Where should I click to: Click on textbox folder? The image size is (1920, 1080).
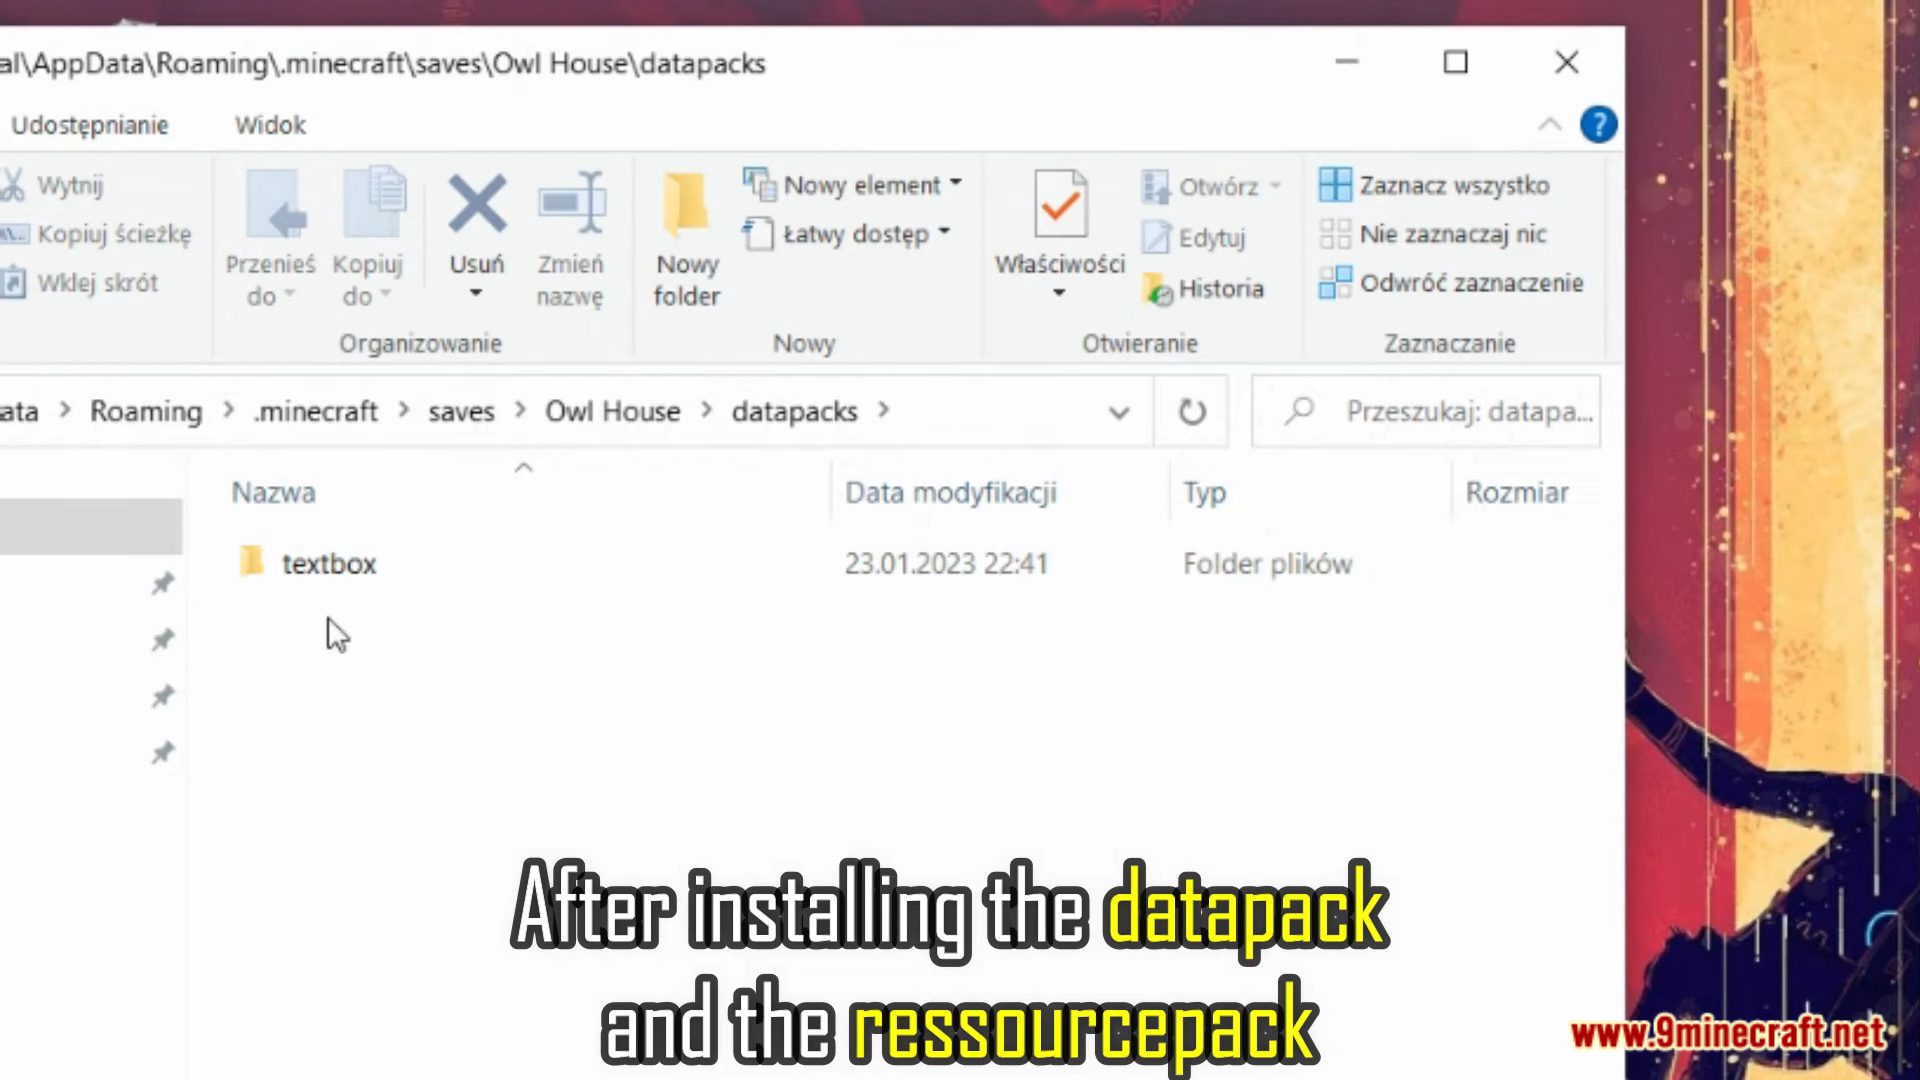point(326,563)
